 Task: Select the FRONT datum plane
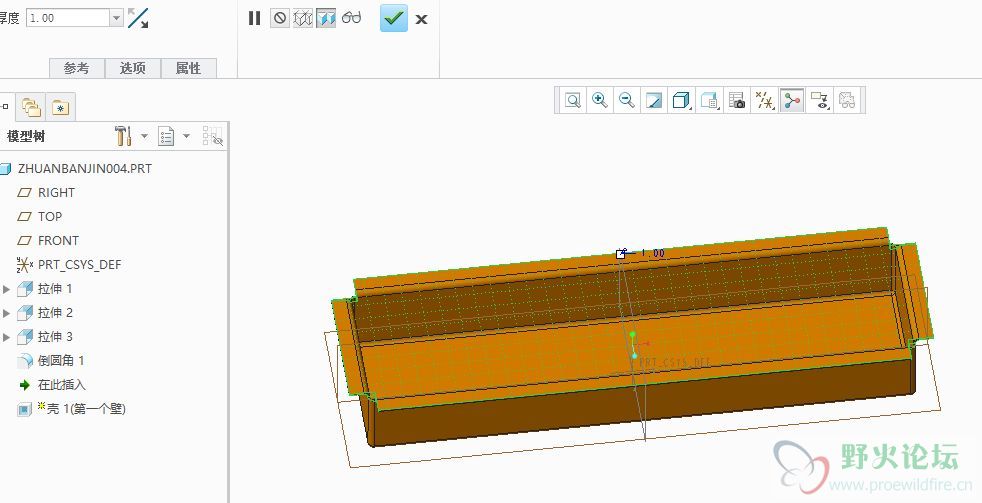pyautogui.click(x=58, y=241)
